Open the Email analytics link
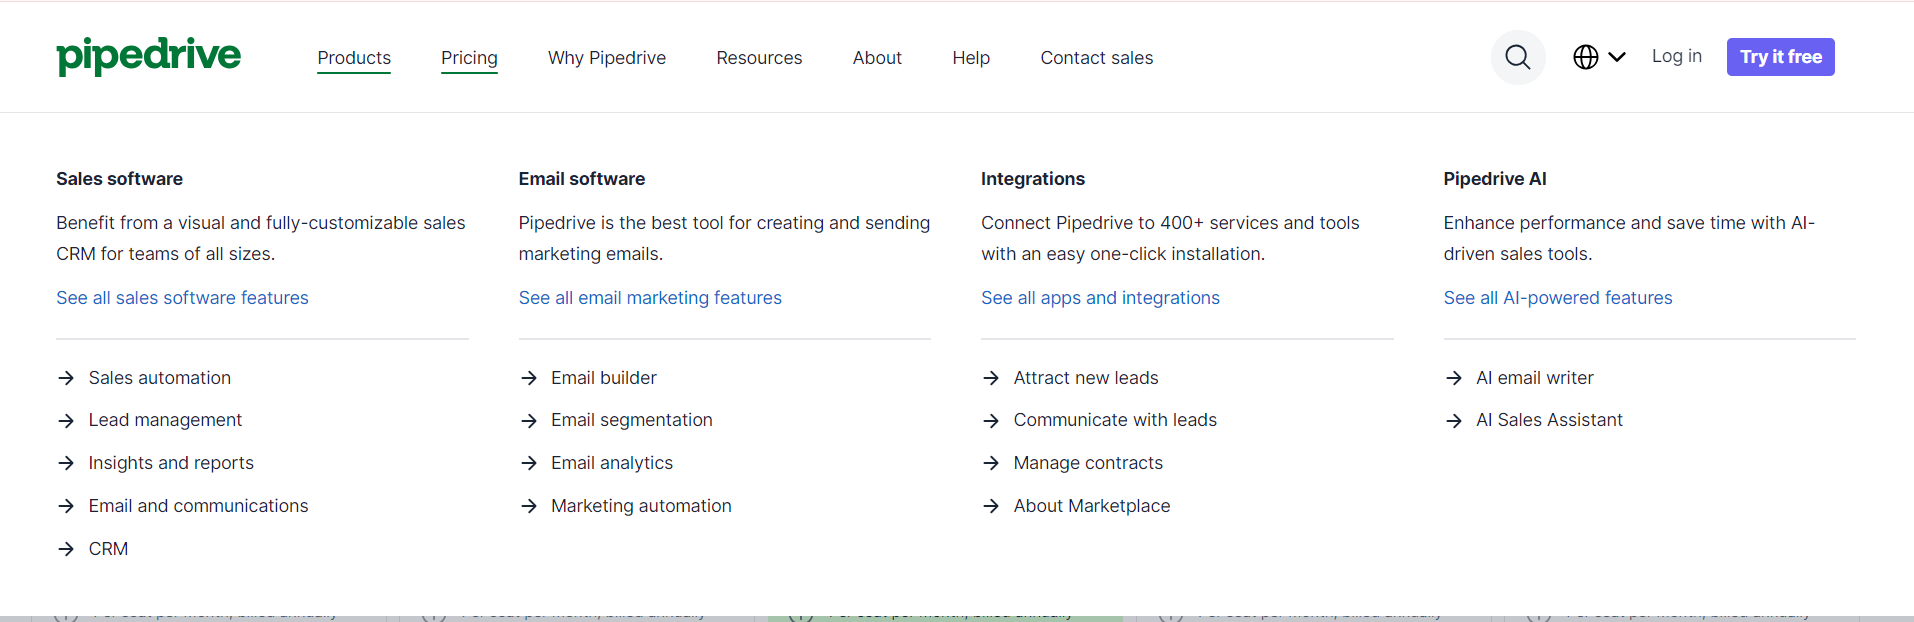Viewport: 1914px width, 622px height. point(612,463)
